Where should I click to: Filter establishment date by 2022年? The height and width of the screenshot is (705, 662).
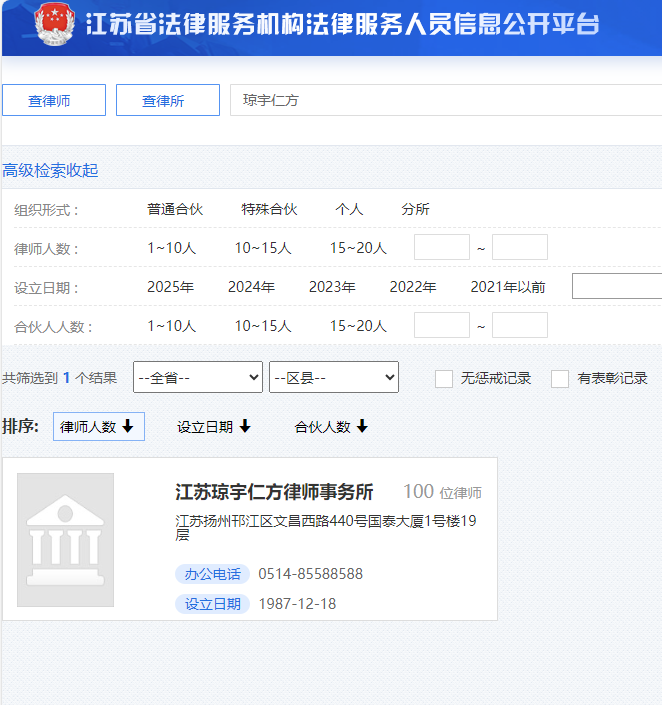coord(413,287)
